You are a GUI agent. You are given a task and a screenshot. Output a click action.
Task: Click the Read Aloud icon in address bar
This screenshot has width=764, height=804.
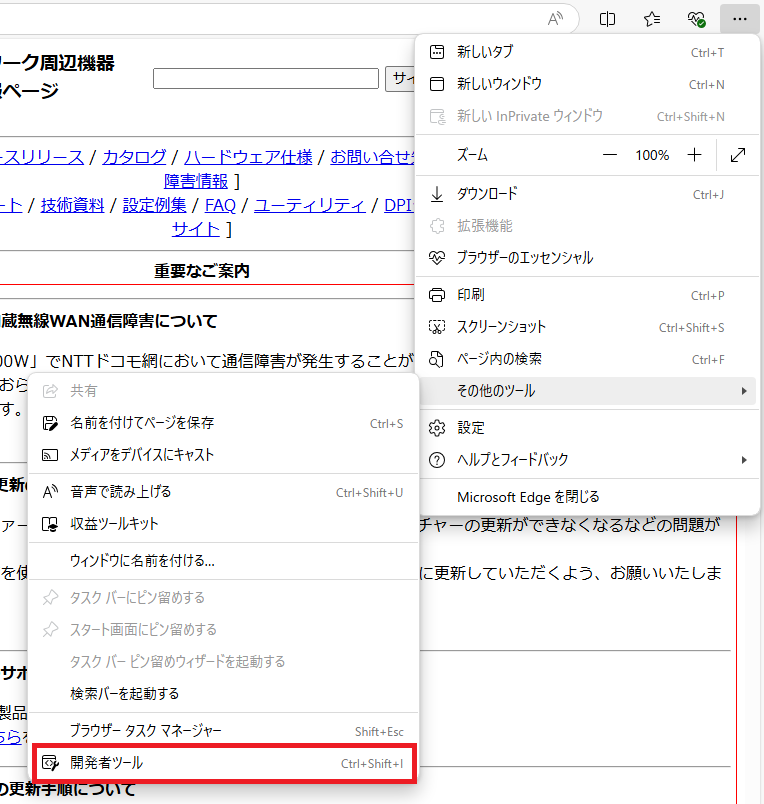click(x=556, y=19)
